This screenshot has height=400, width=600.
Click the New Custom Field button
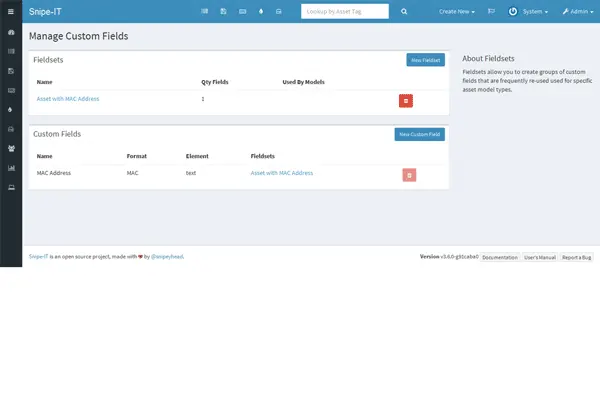tap(419, 134)
